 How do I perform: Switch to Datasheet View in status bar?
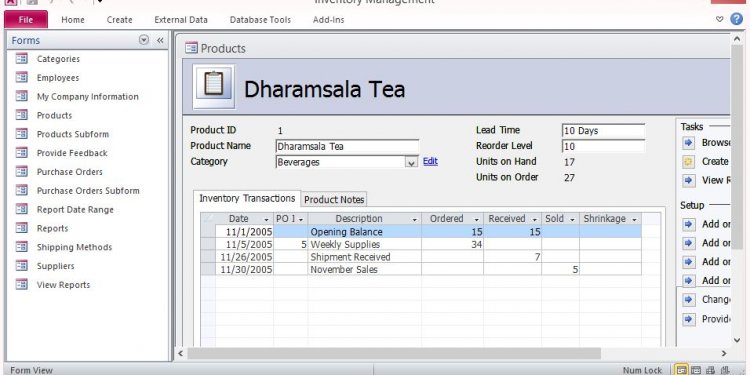point(696,370)
